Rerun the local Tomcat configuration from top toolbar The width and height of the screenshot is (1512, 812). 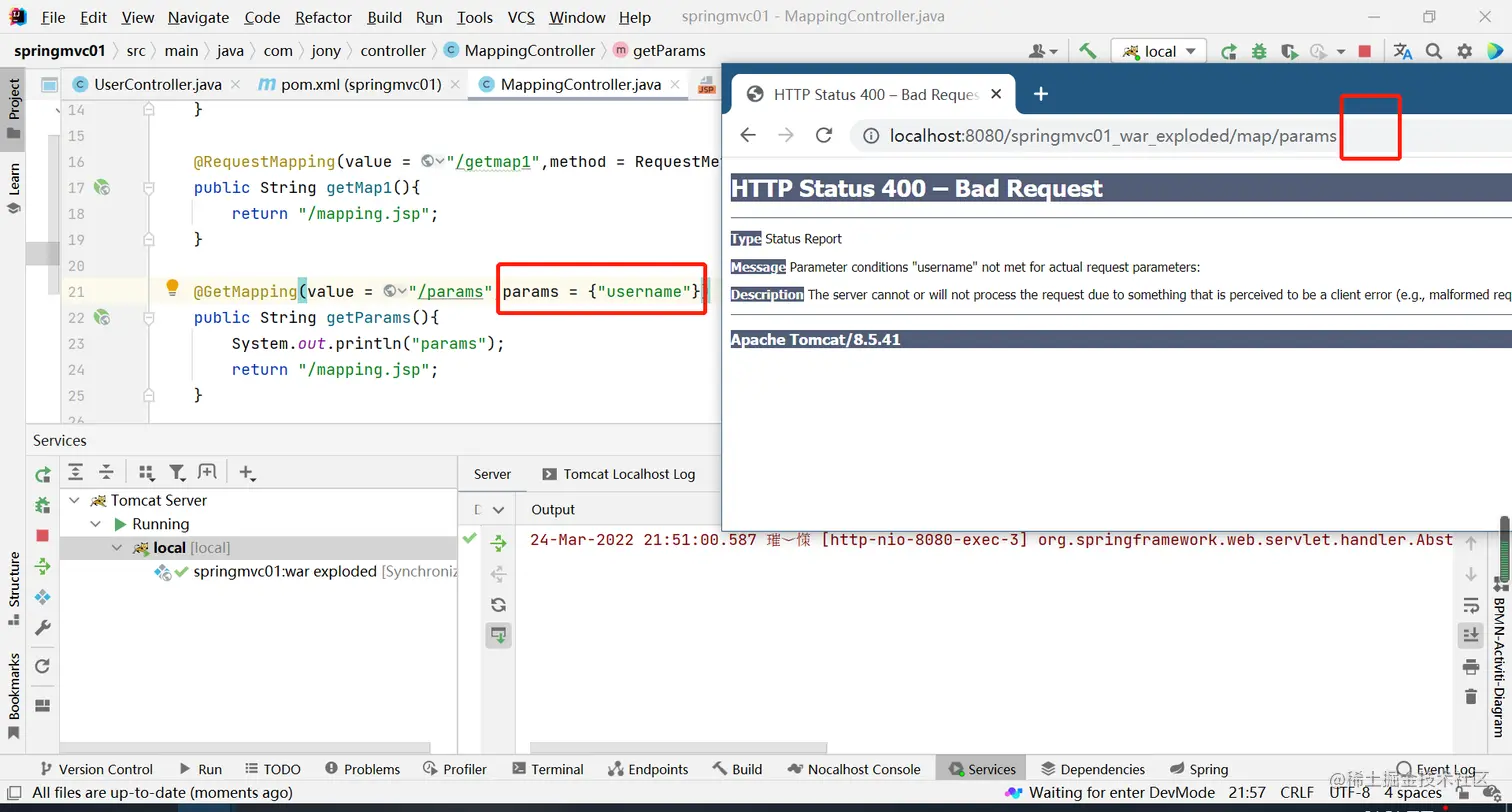point(1229,51)
